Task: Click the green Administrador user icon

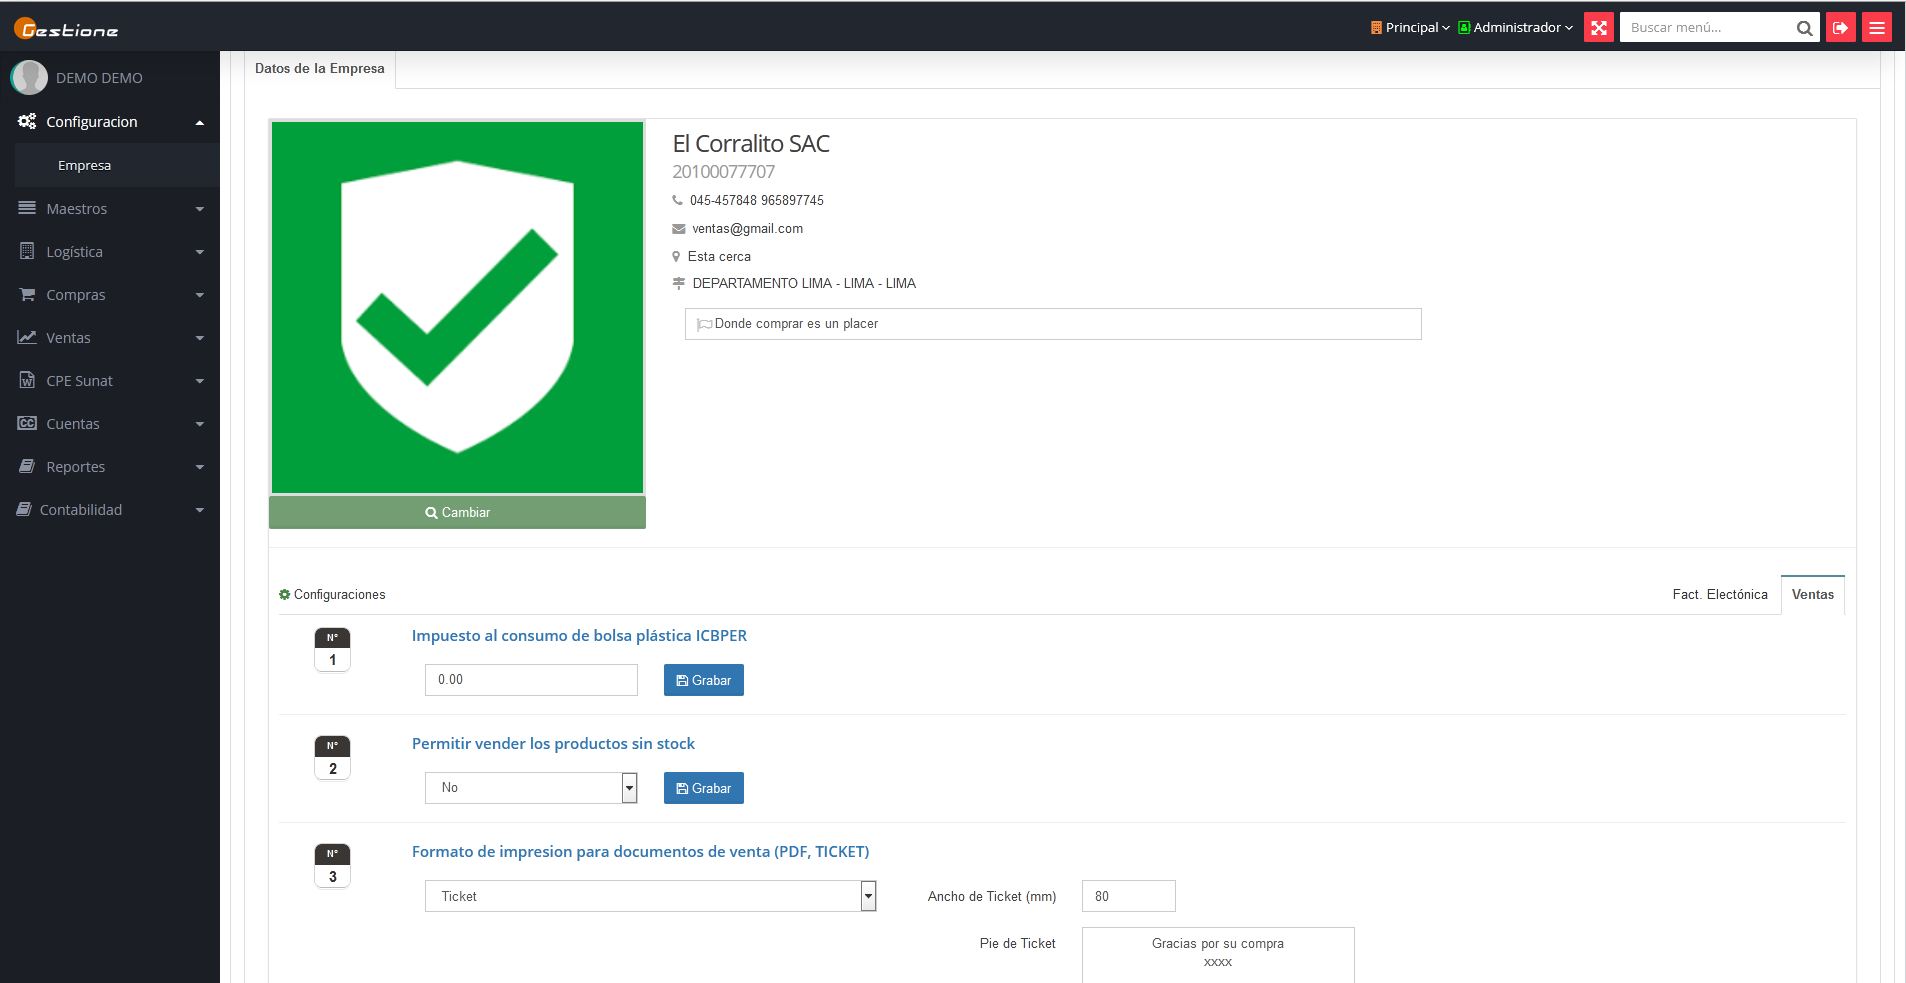Action: click(x=1464, y=28)
